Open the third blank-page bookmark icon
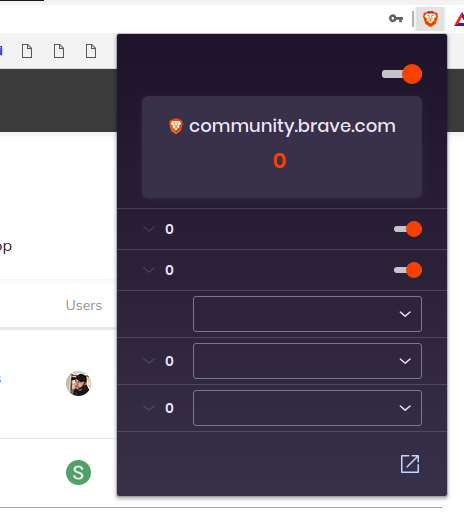 point(91,51)
